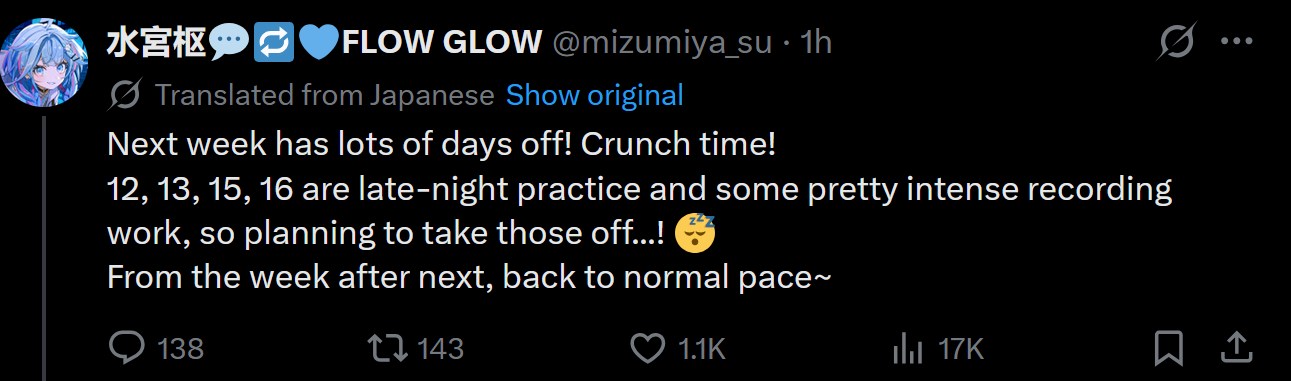This screenshot has width=1291, height=381.
Task: Click the 17K views count
Action: 961,348
